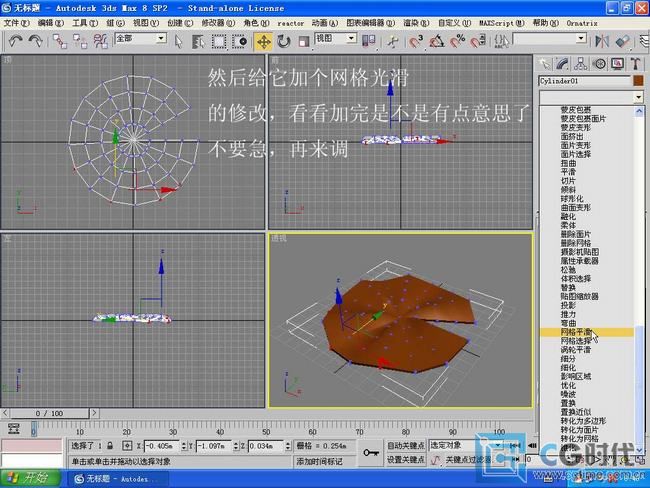Image resolution: width=650 pixels, height=488 pixels.
Task: Open Mini Curve Editor icon
Action: click(14, 428)
